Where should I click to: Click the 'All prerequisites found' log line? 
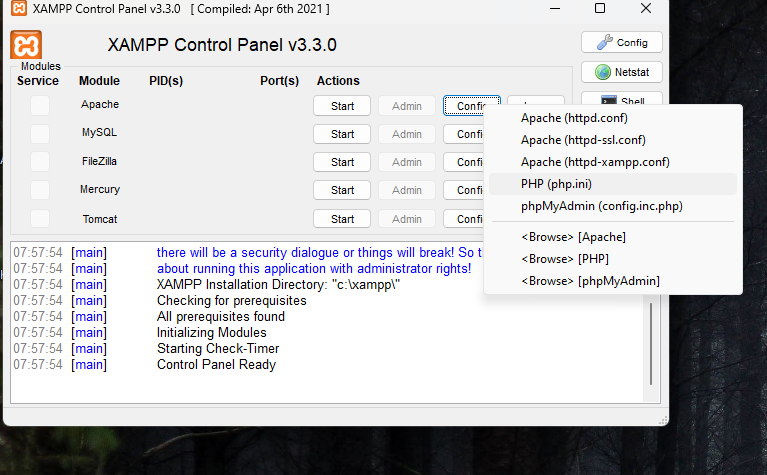click(221, 317)
